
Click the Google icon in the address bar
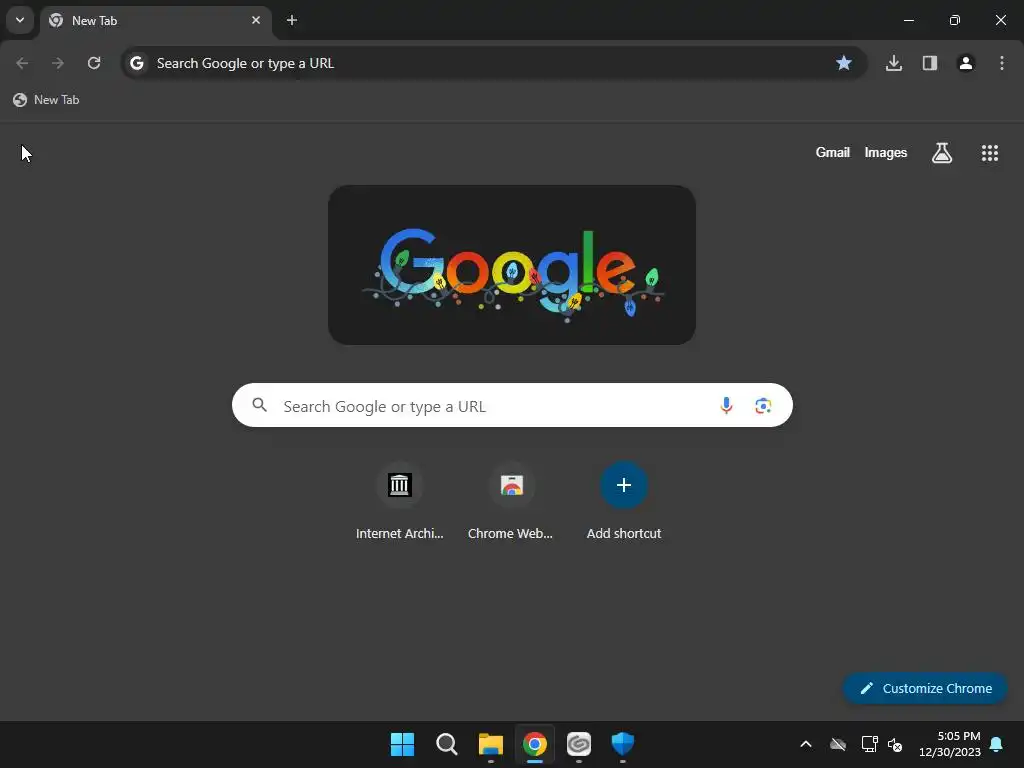pyautogui.click(x=136, y=63)
